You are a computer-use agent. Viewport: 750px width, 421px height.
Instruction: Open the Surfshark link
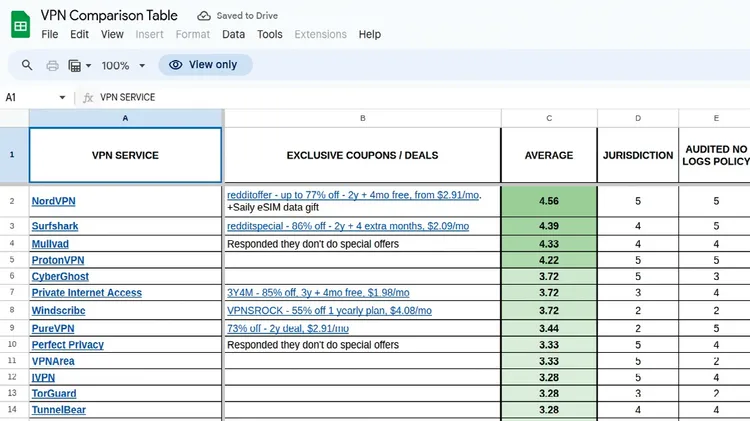[x=55, y=226]
